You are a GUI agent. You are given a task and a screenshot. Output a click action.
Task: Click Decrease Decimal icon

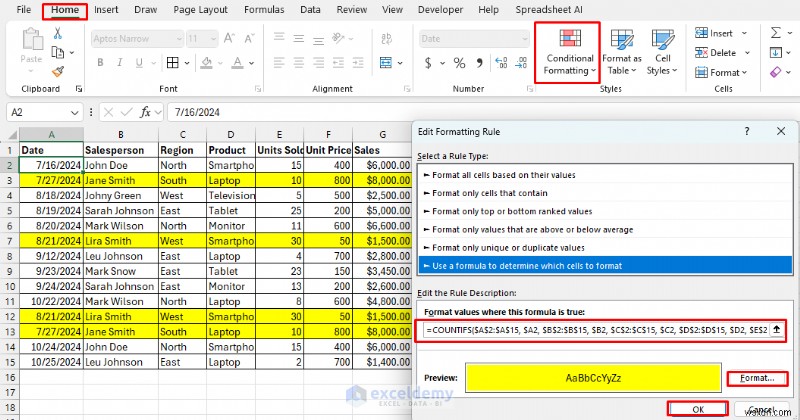(521, 63)
